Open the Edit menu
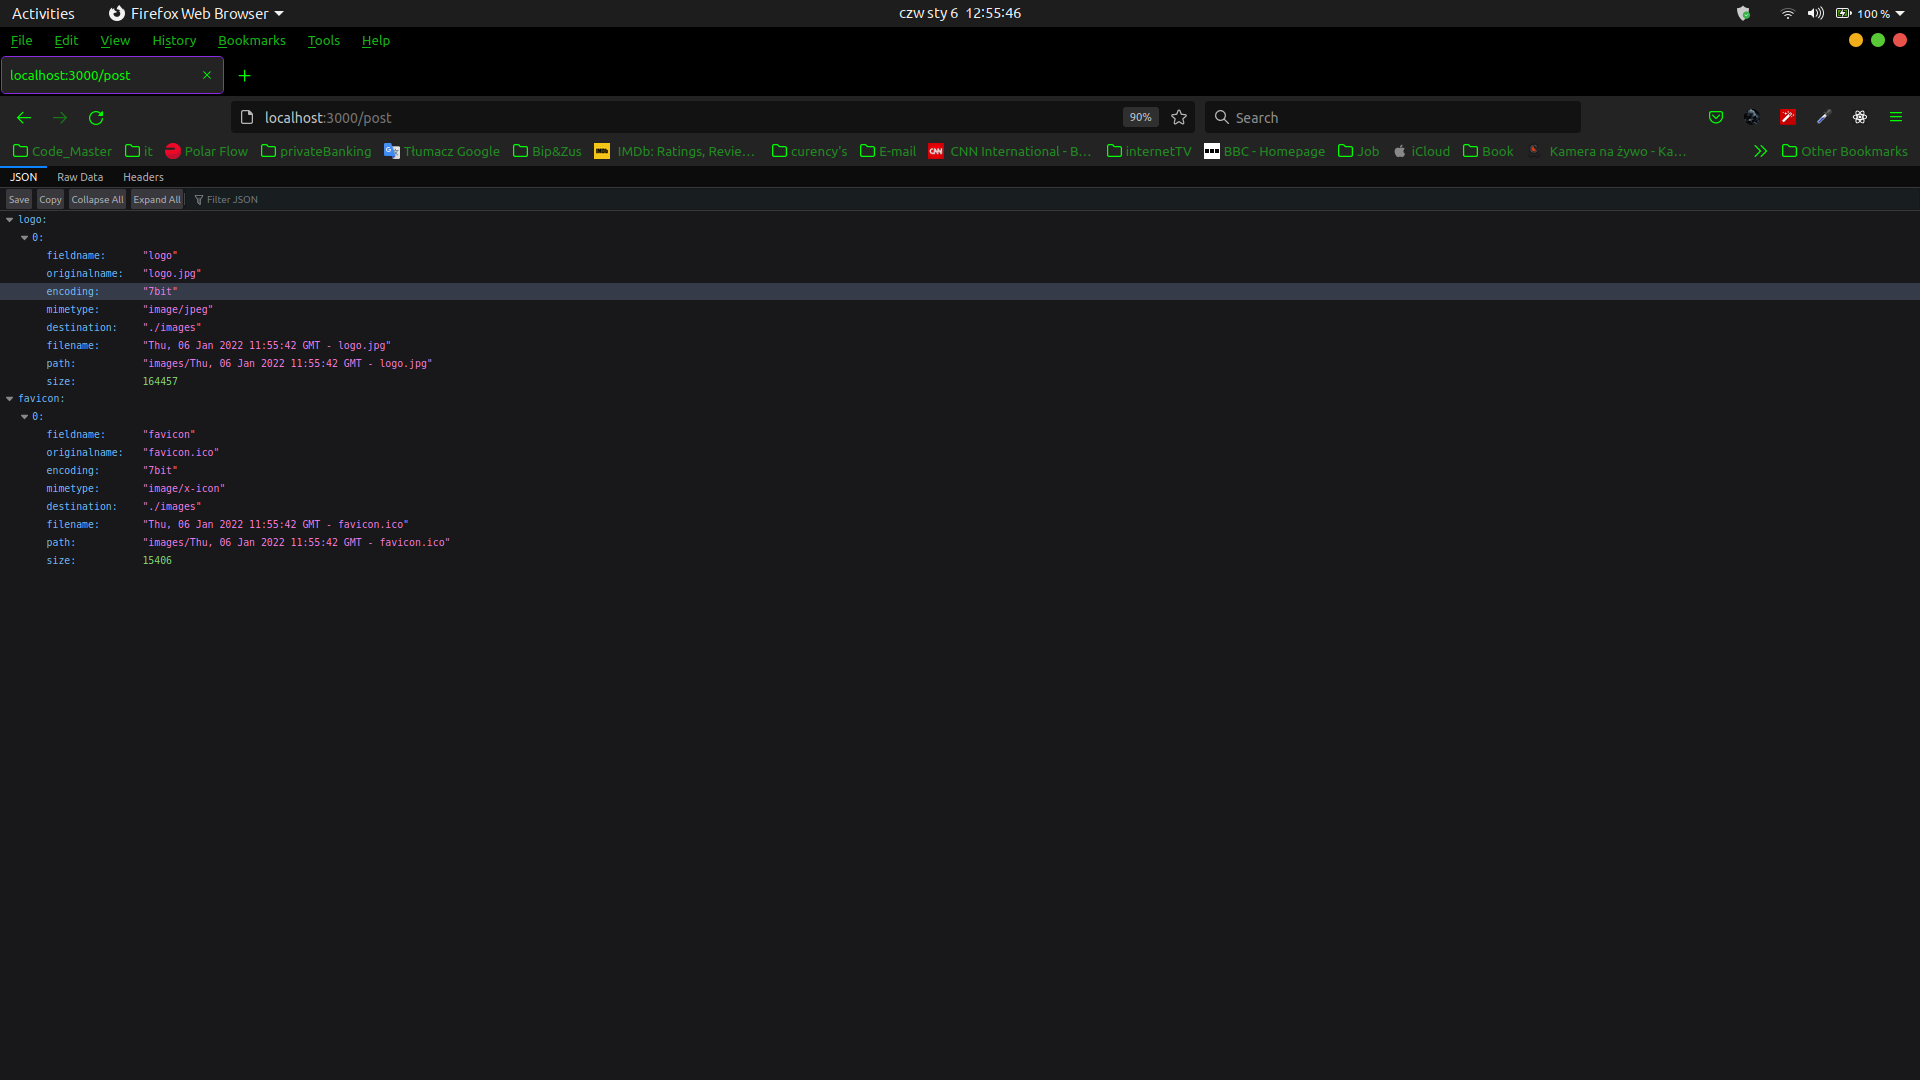The image size is (1920, 1080). [x=66, y=41]
